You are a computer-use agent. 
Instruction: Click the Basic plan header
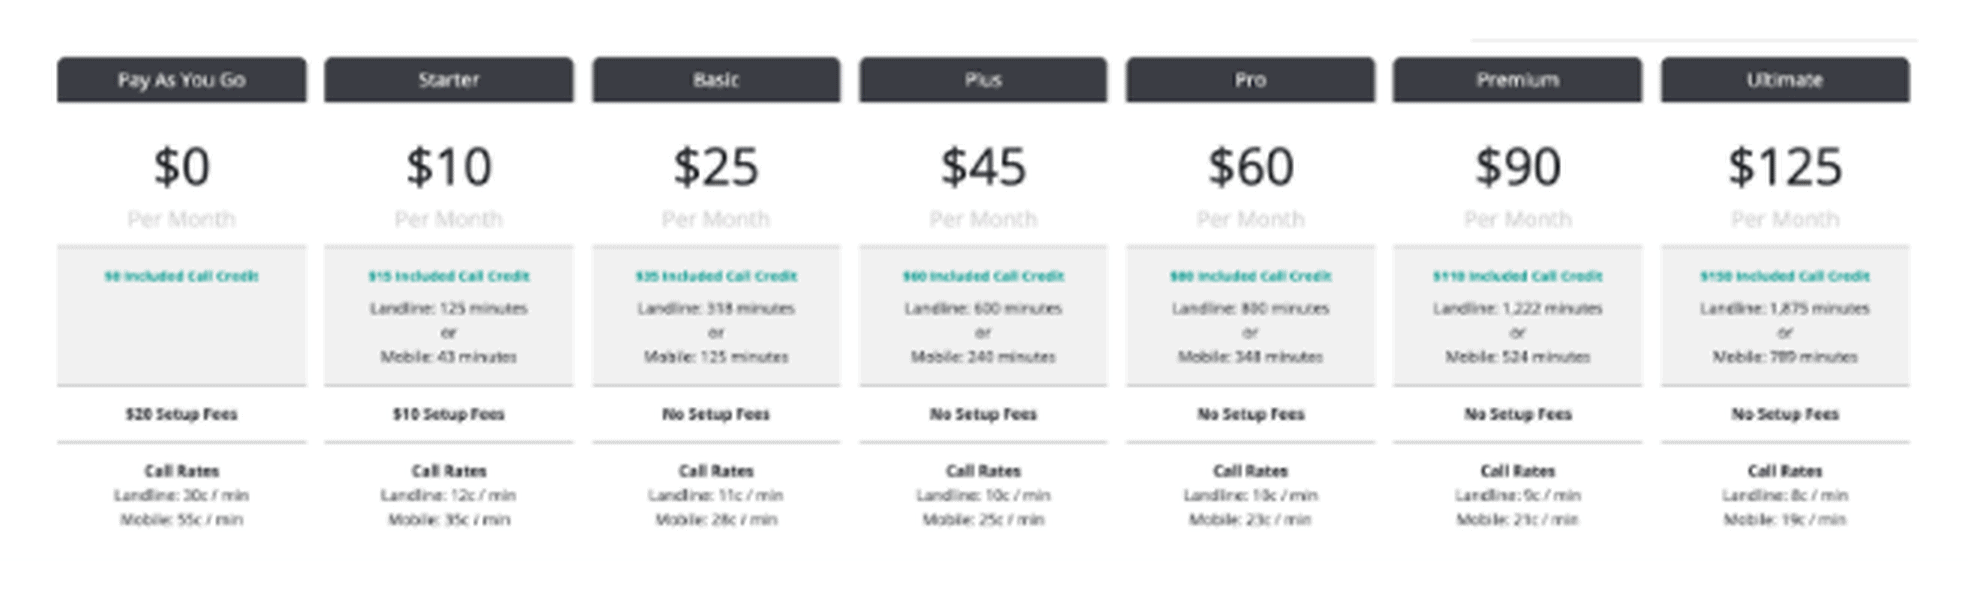[x=716, y=80]
